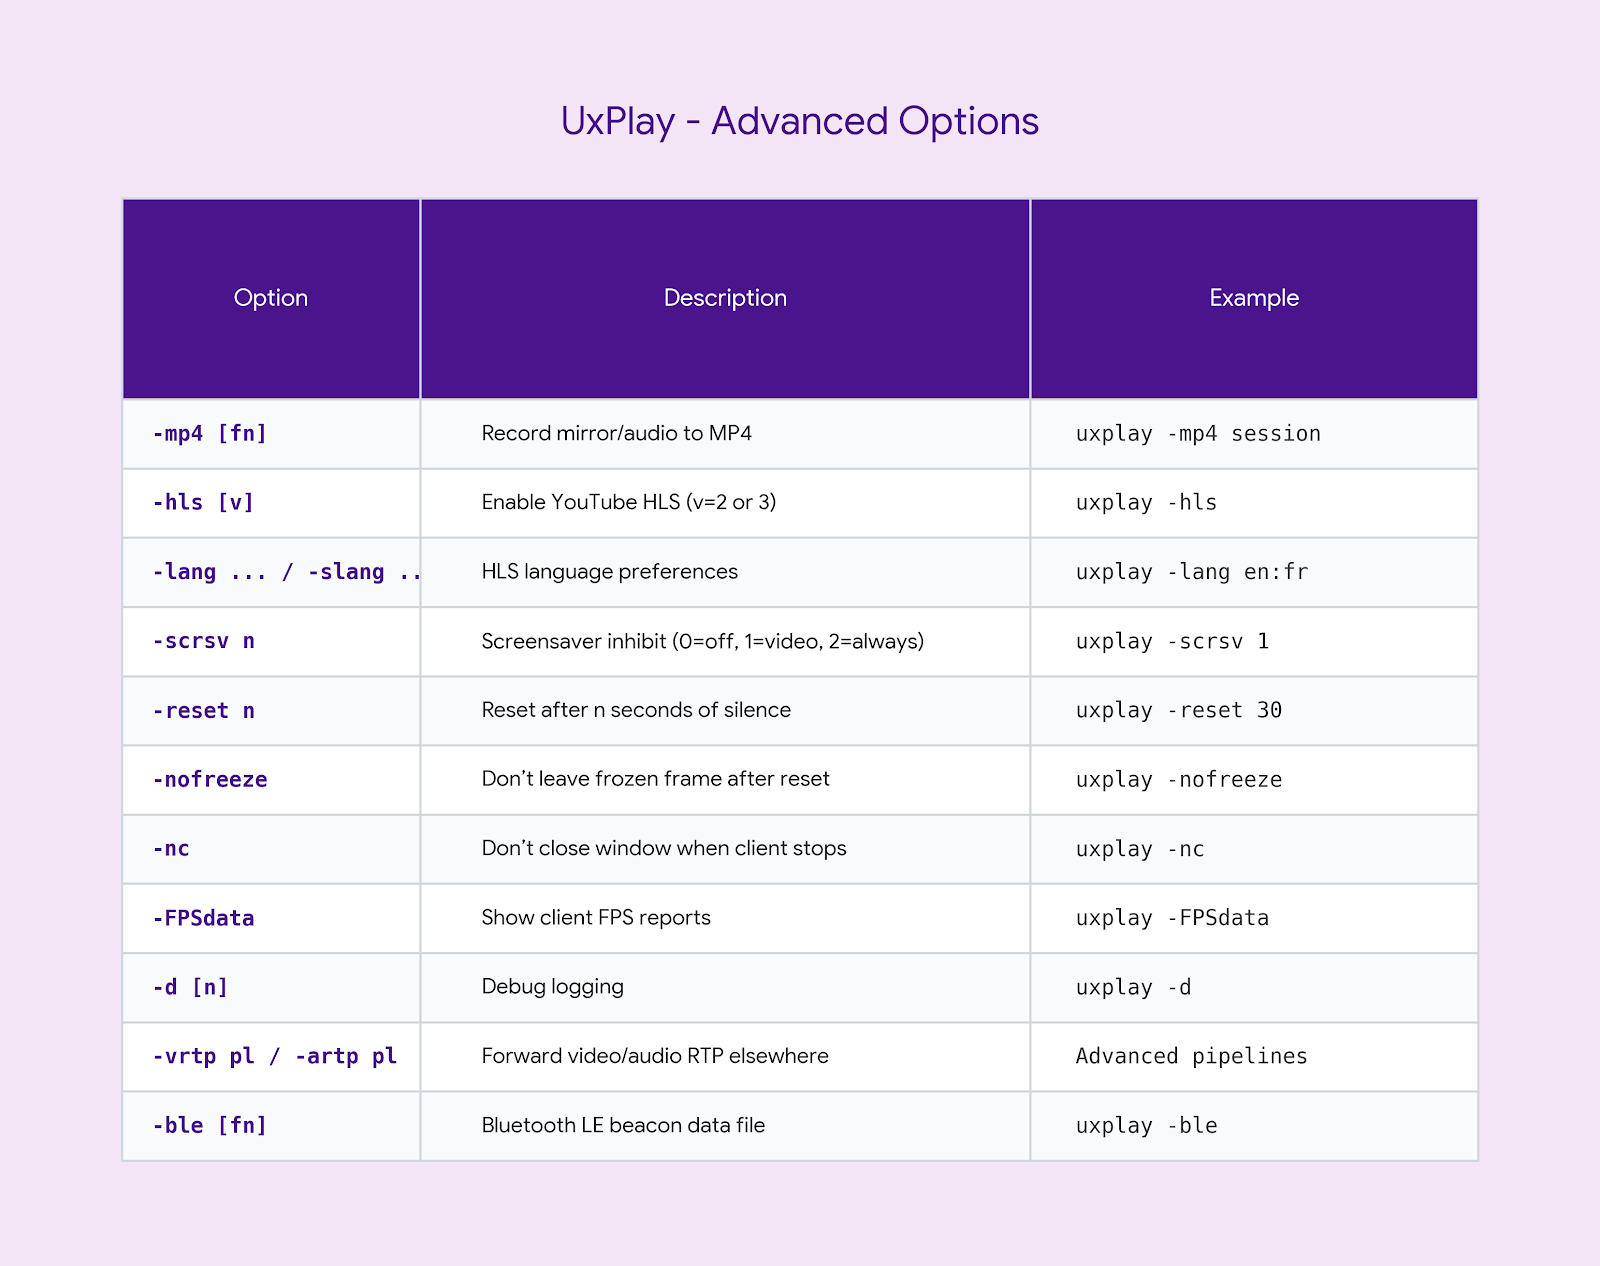Image resolution: width=1600 pixels, height=1266 pixels.
Task: Select 'Debug logging' description
Action: pyautogui.click(x=552, y=987)
